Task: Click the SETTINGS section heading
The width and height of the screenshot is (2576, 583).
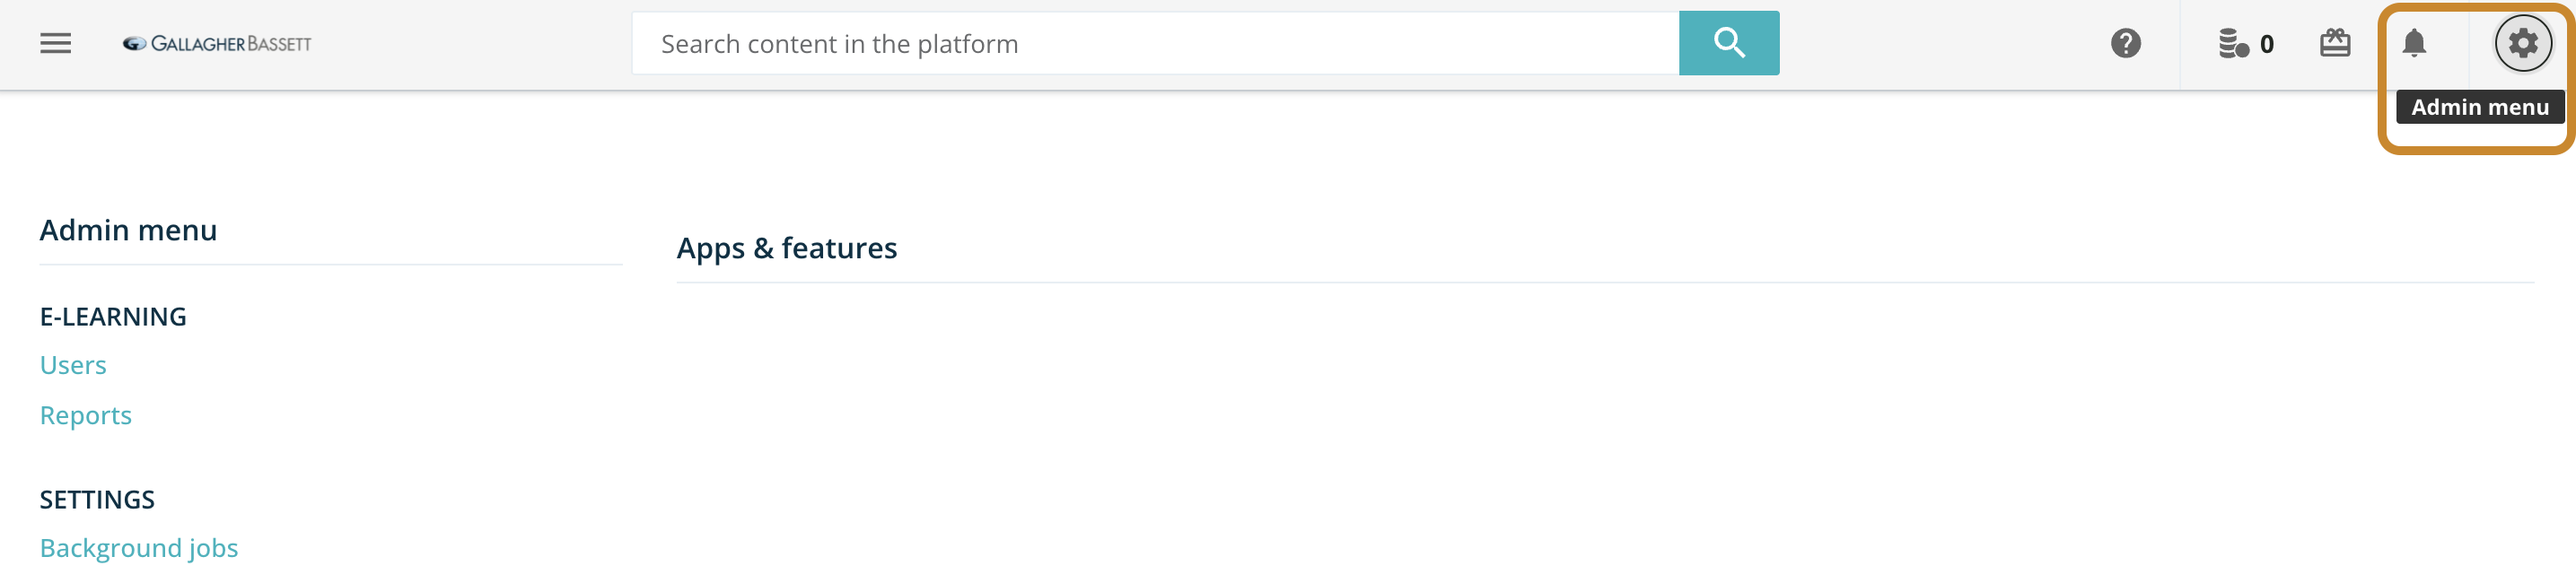Action: point(97,500)
